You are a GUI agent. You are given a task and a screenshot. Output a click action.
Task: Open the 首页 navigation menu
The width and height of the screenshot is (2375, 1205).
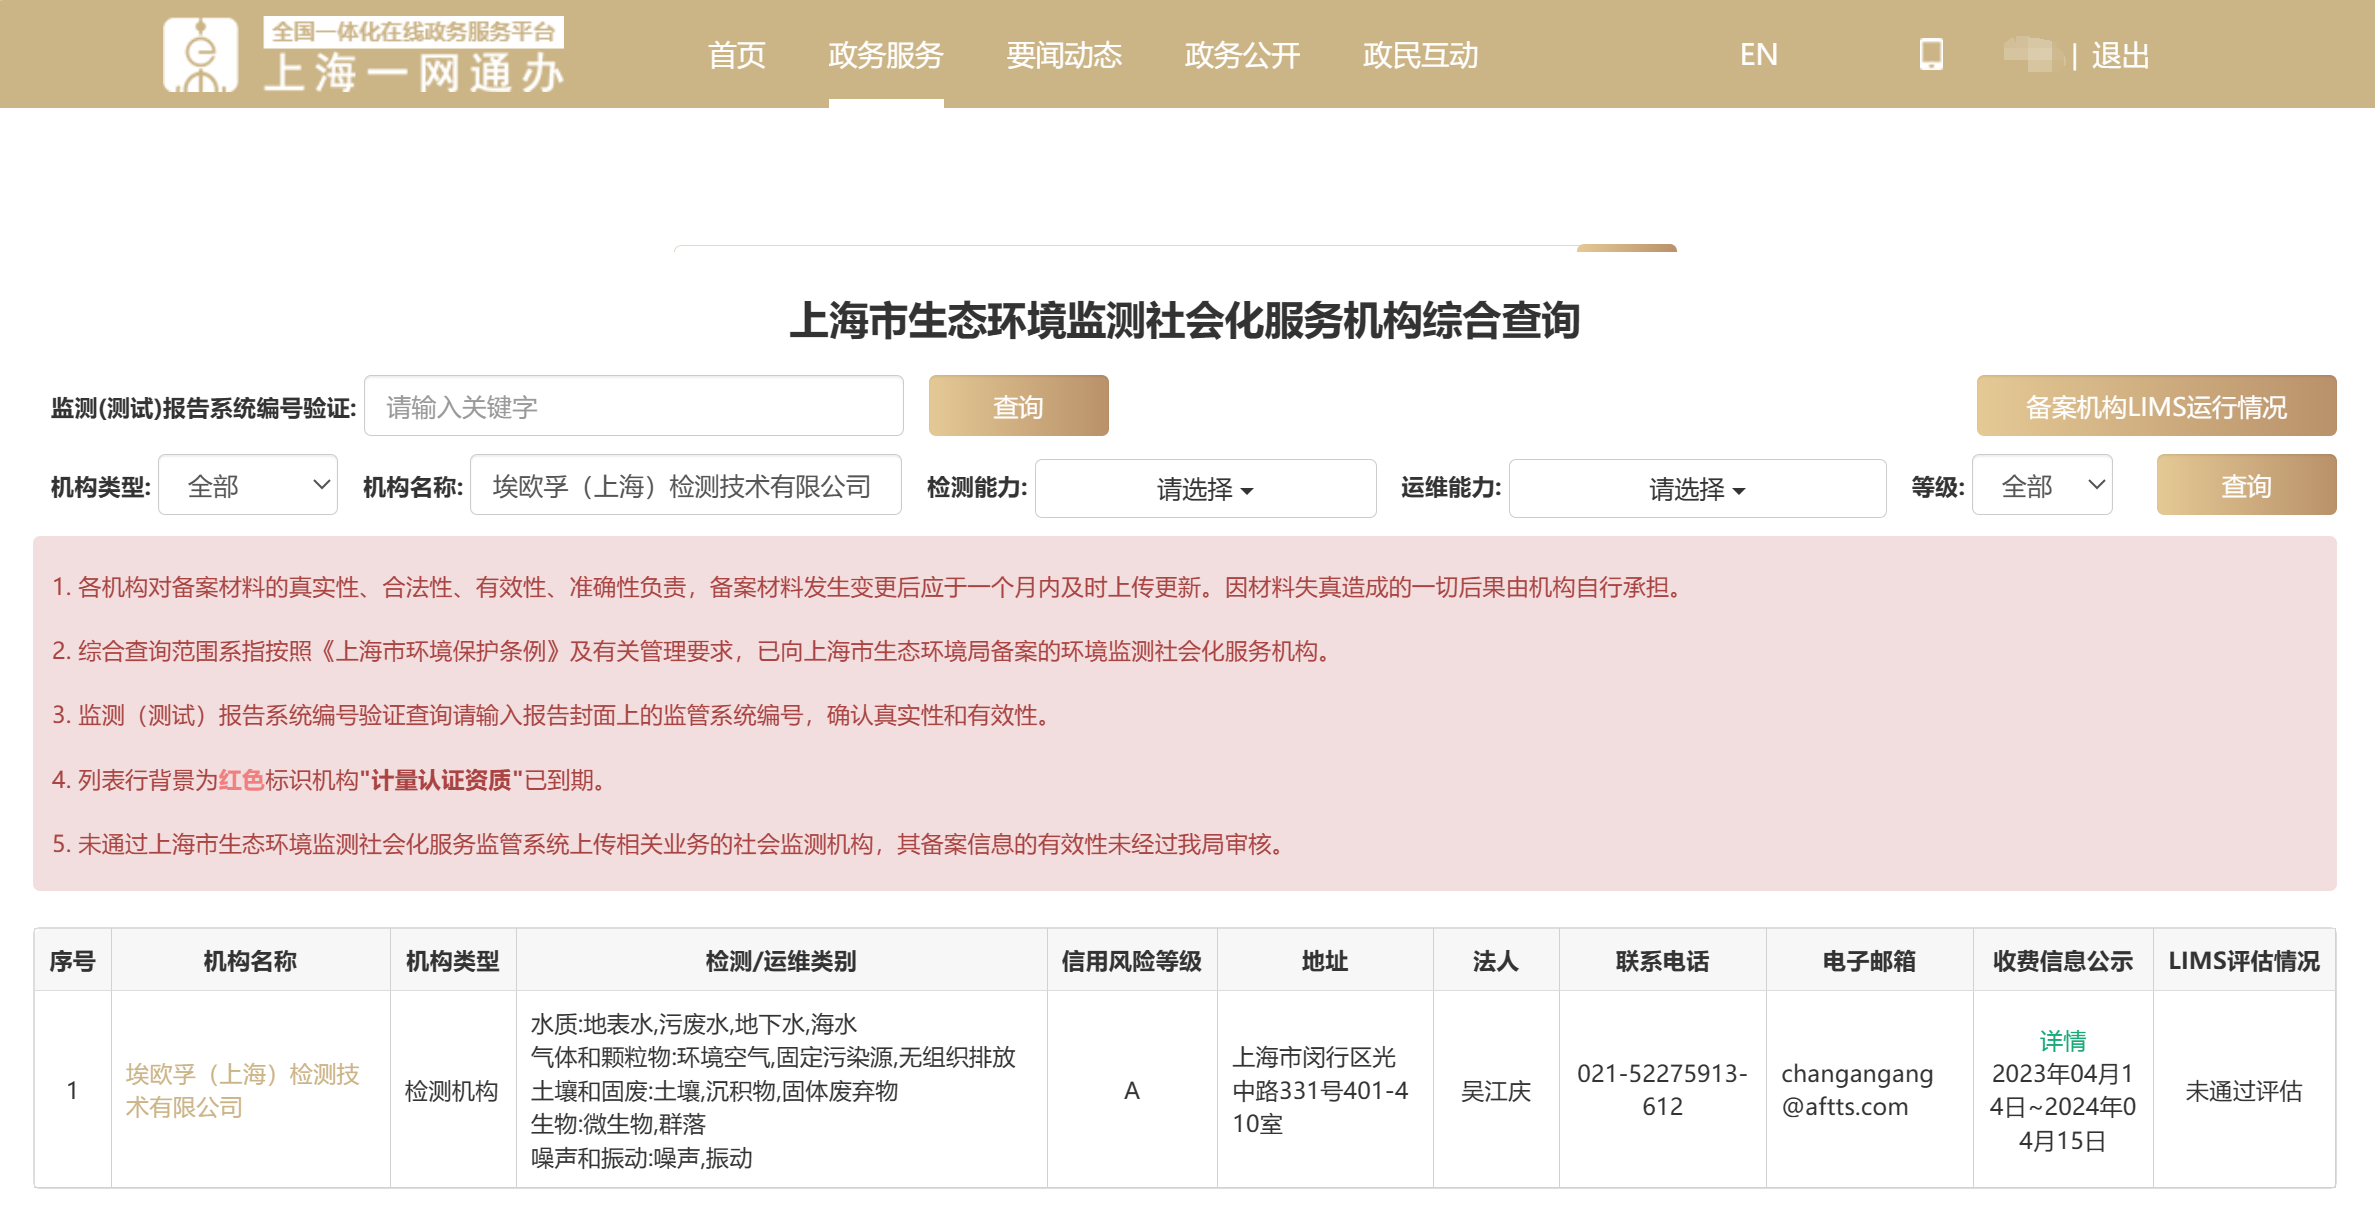pyautogui.click(x=737, y=56)
